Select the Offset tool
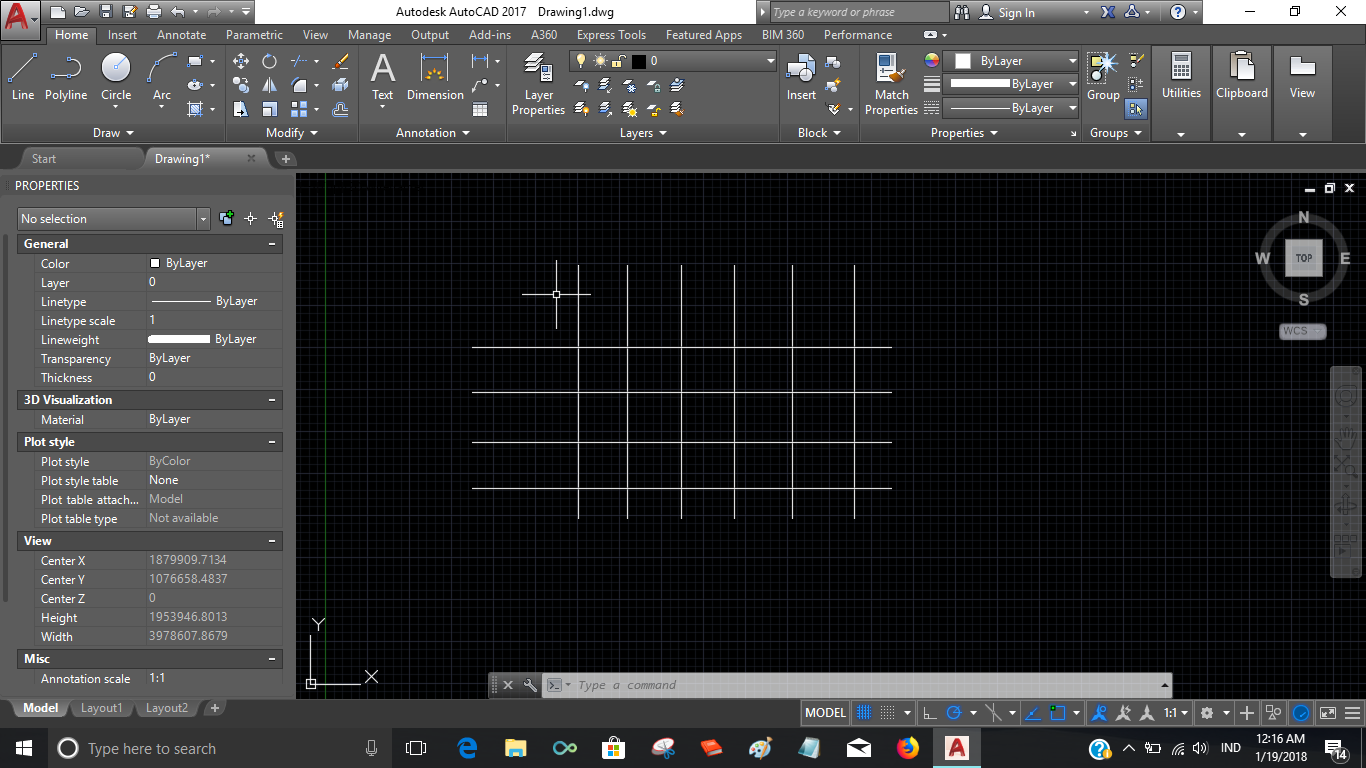Viewport: 1366px width, 768px height. [340, 109]
